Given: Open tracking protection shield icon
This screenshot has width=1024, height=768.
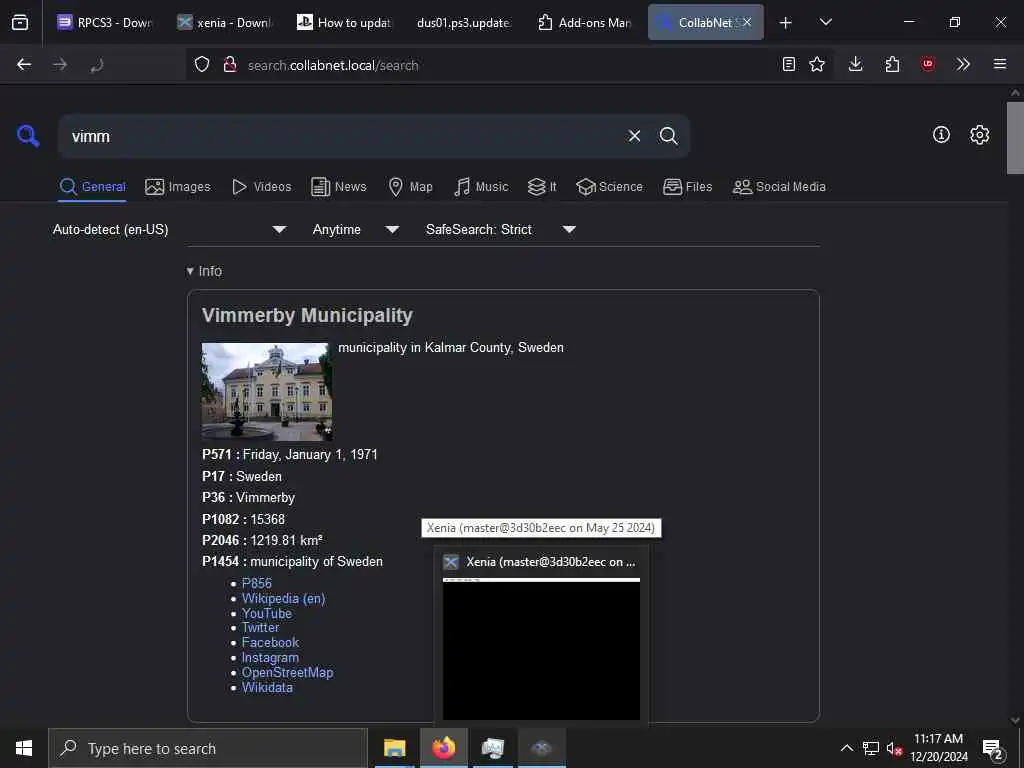Looking at the screenshot, I should [202, 64].
